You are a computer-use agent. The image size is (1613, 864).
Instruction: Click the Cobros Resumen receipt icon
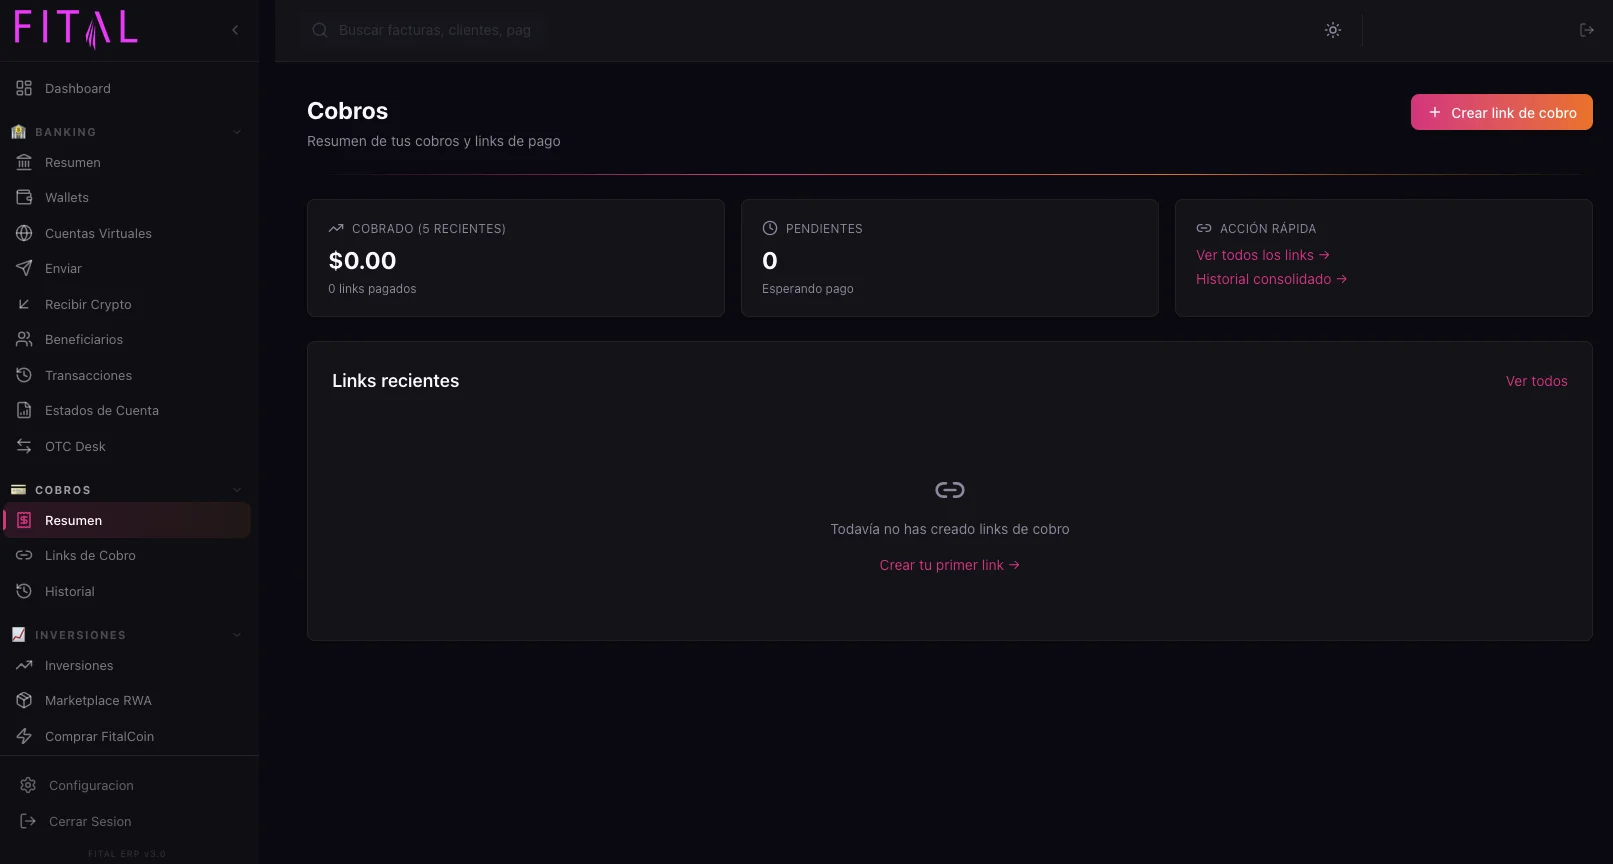(24, 520)
